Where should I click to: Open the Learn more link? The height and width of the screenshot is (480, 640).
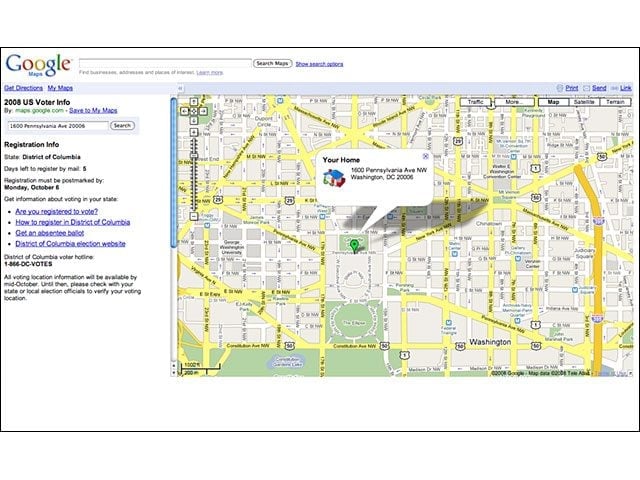pyautogui.click(x=210, y=73)
